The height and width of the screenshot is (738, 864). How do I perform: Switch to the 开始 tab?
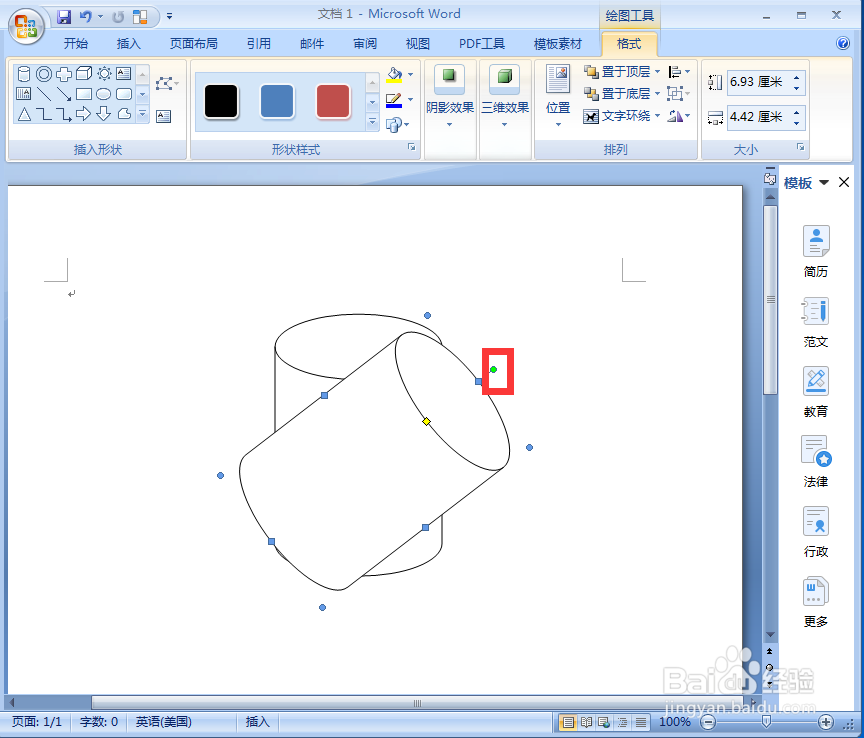click(x=75, y=44)
